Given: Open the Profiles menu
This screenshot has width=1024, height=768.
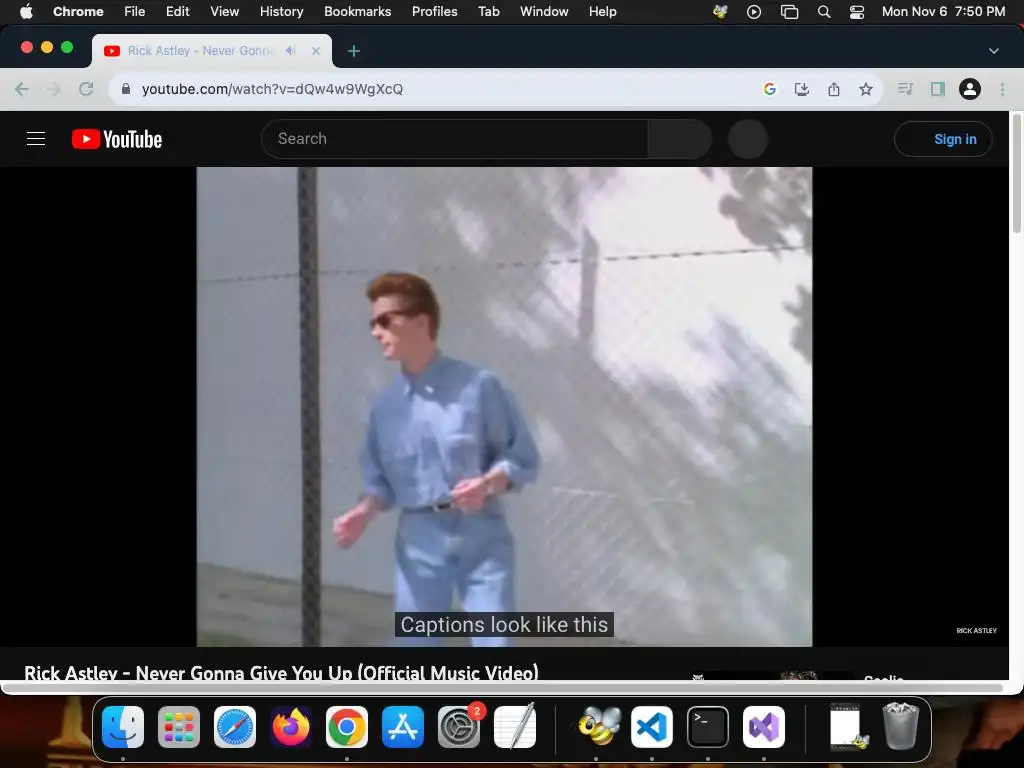Looking at the screenshot, I should (x=434, y=11).
